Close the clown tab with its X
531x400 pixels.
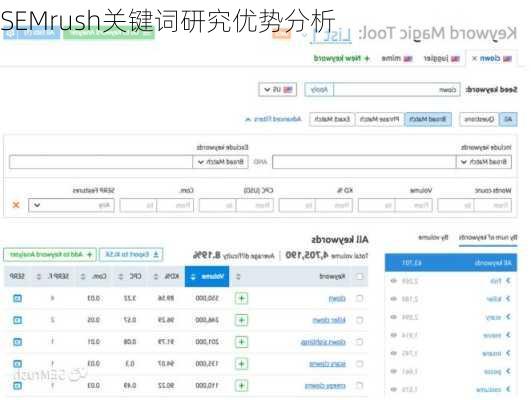(x=474, y=59)
